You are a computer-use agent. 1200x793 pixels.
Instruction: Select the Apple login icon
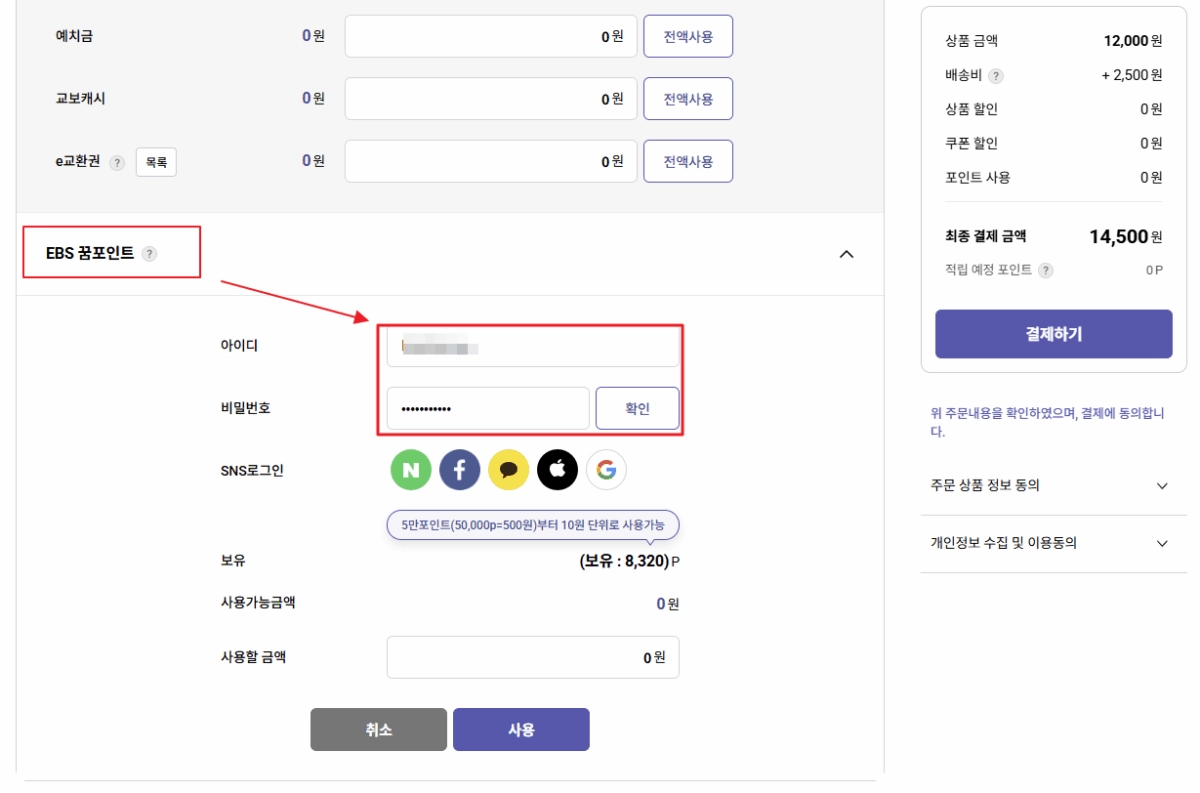click(x=557, y=470)
